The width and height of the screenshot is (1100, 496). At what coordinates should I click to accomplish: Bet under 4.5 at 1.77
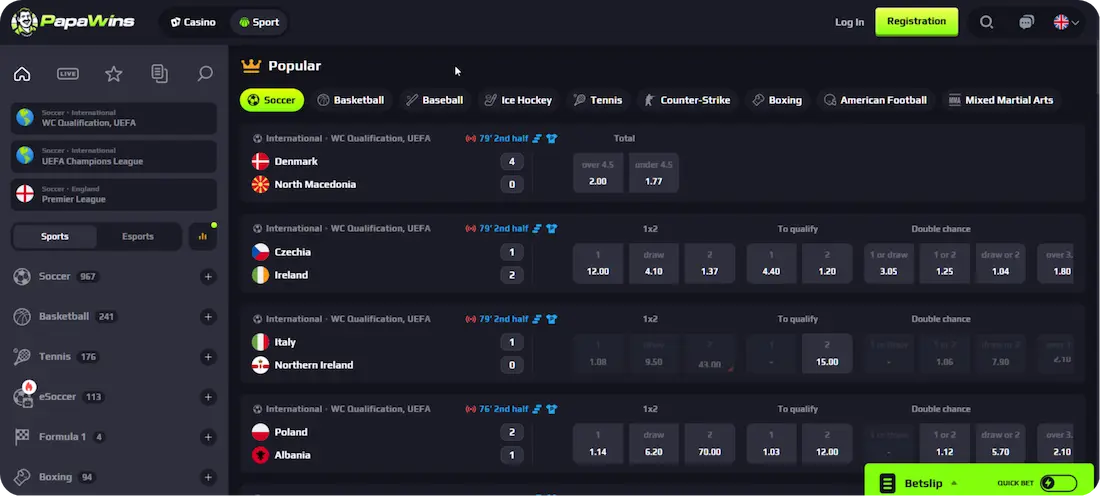point(653,173)
